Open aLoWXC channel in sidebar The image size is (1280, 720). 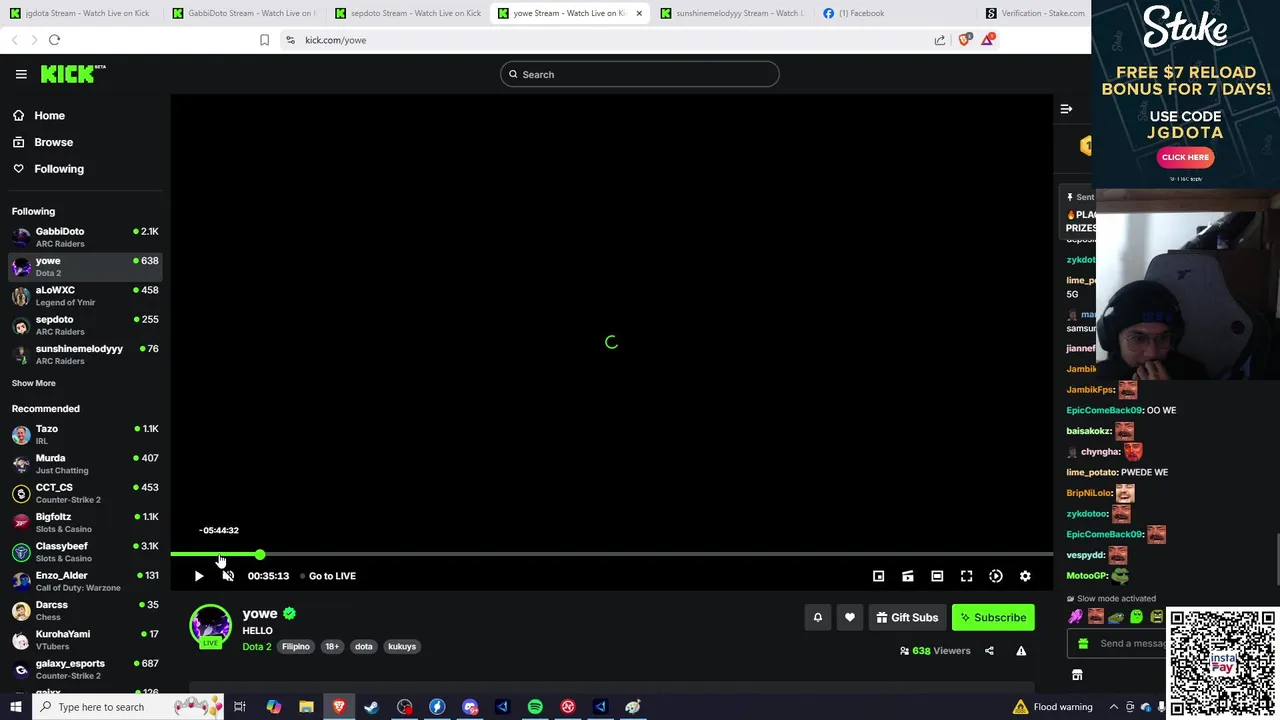pos(85,296)
